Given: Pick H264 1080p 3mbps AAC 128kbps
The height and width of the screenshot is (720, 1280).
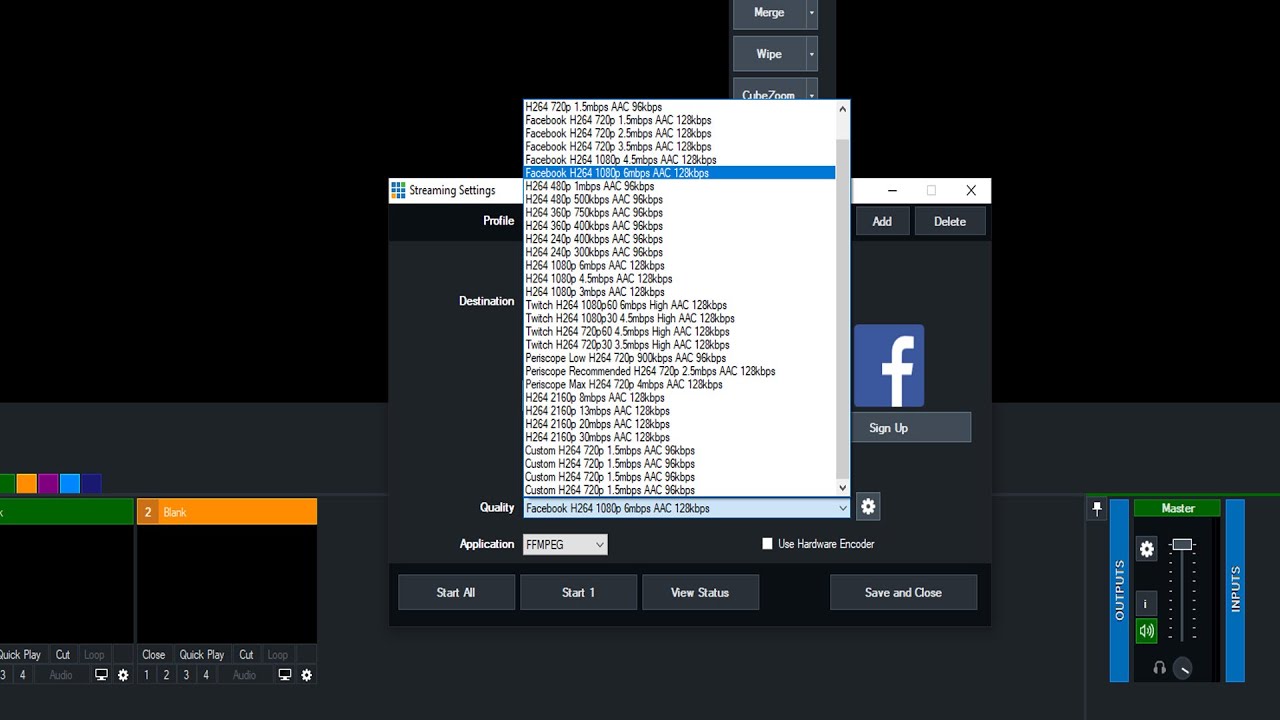Looking at the screenshot, I should tap(679, 292).
